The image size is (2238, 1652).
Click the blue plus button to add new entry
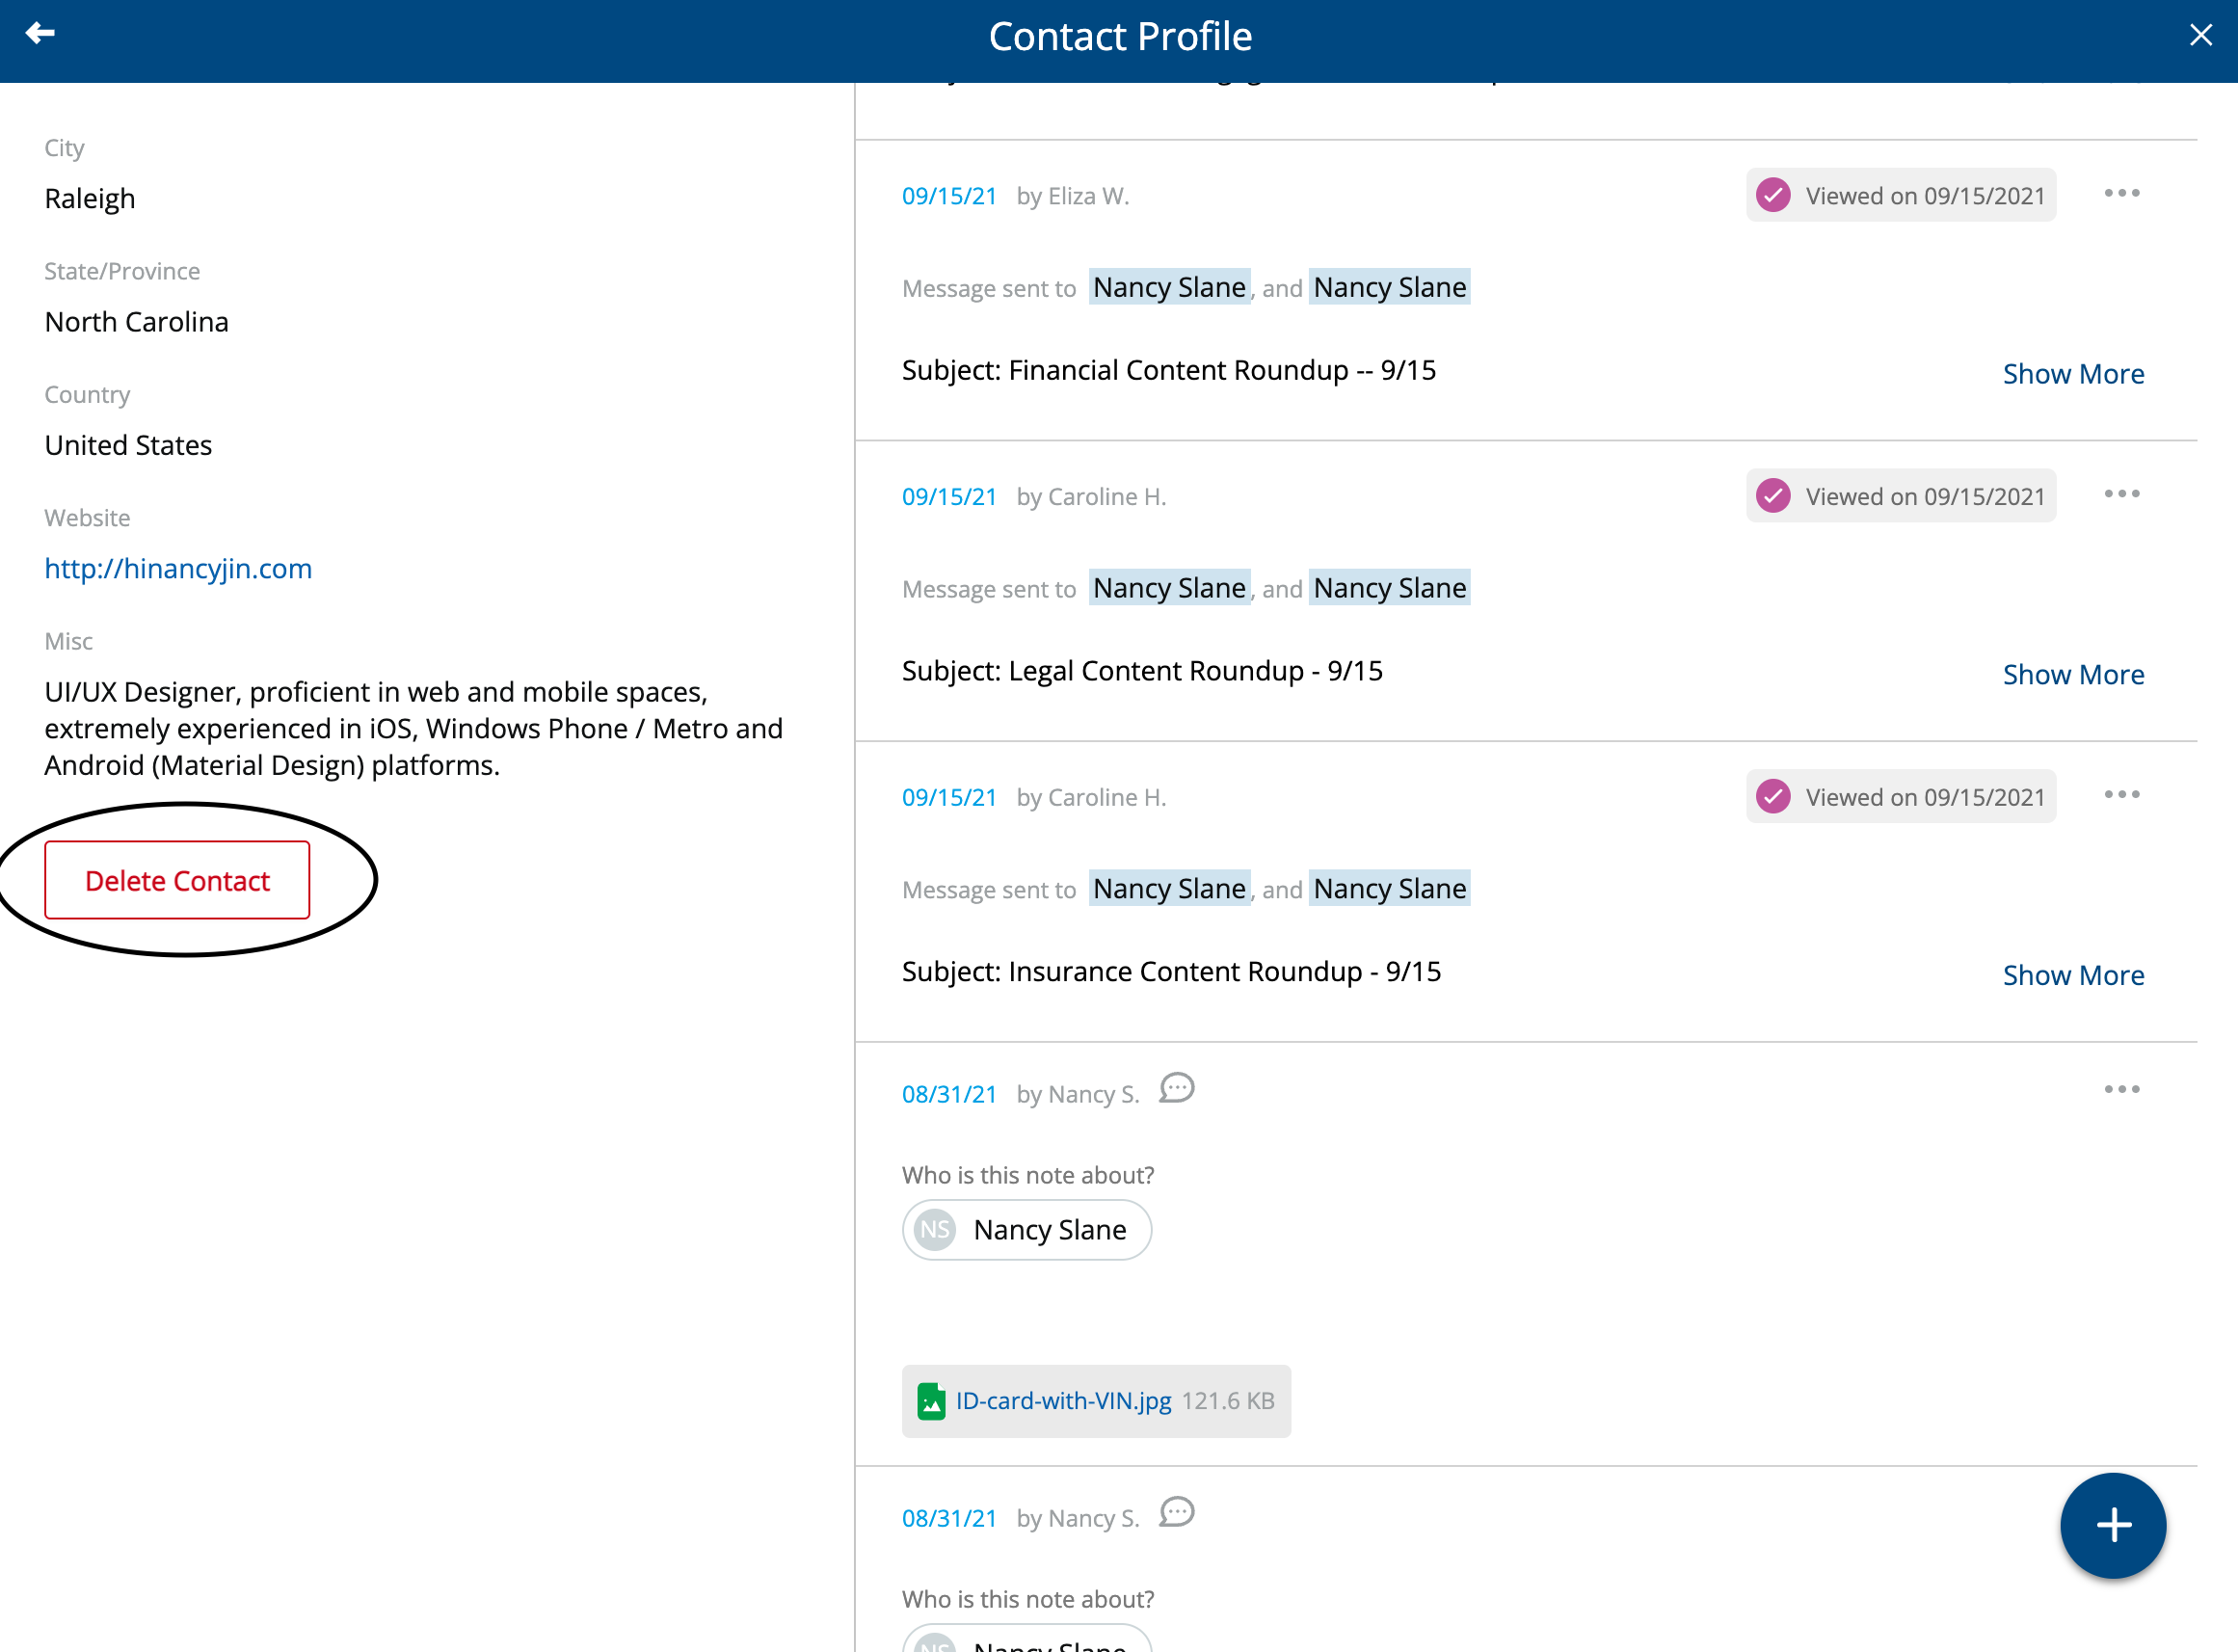coord(2112,1525)
